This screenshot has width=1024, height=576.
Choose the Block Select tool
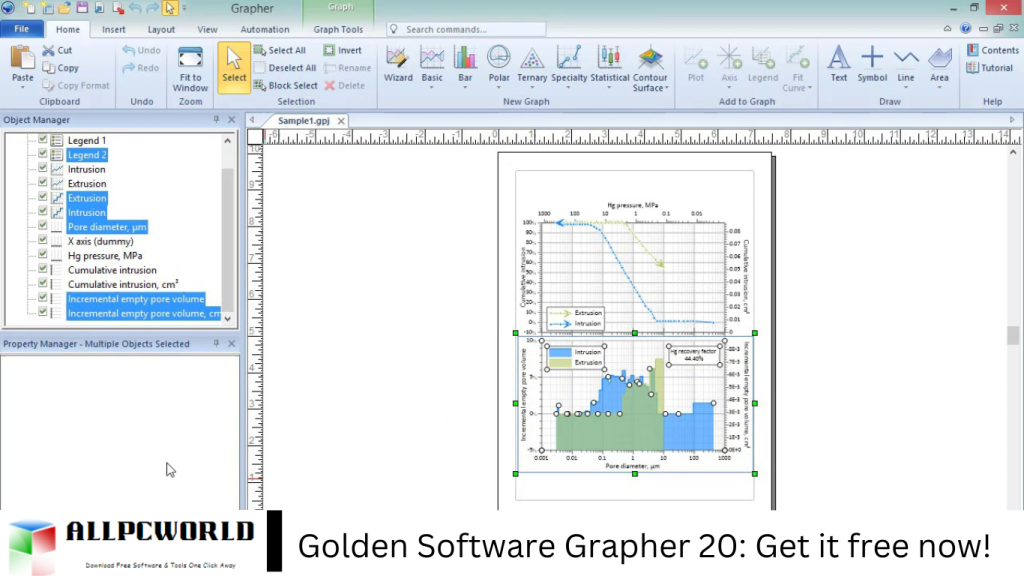(285, 86)
